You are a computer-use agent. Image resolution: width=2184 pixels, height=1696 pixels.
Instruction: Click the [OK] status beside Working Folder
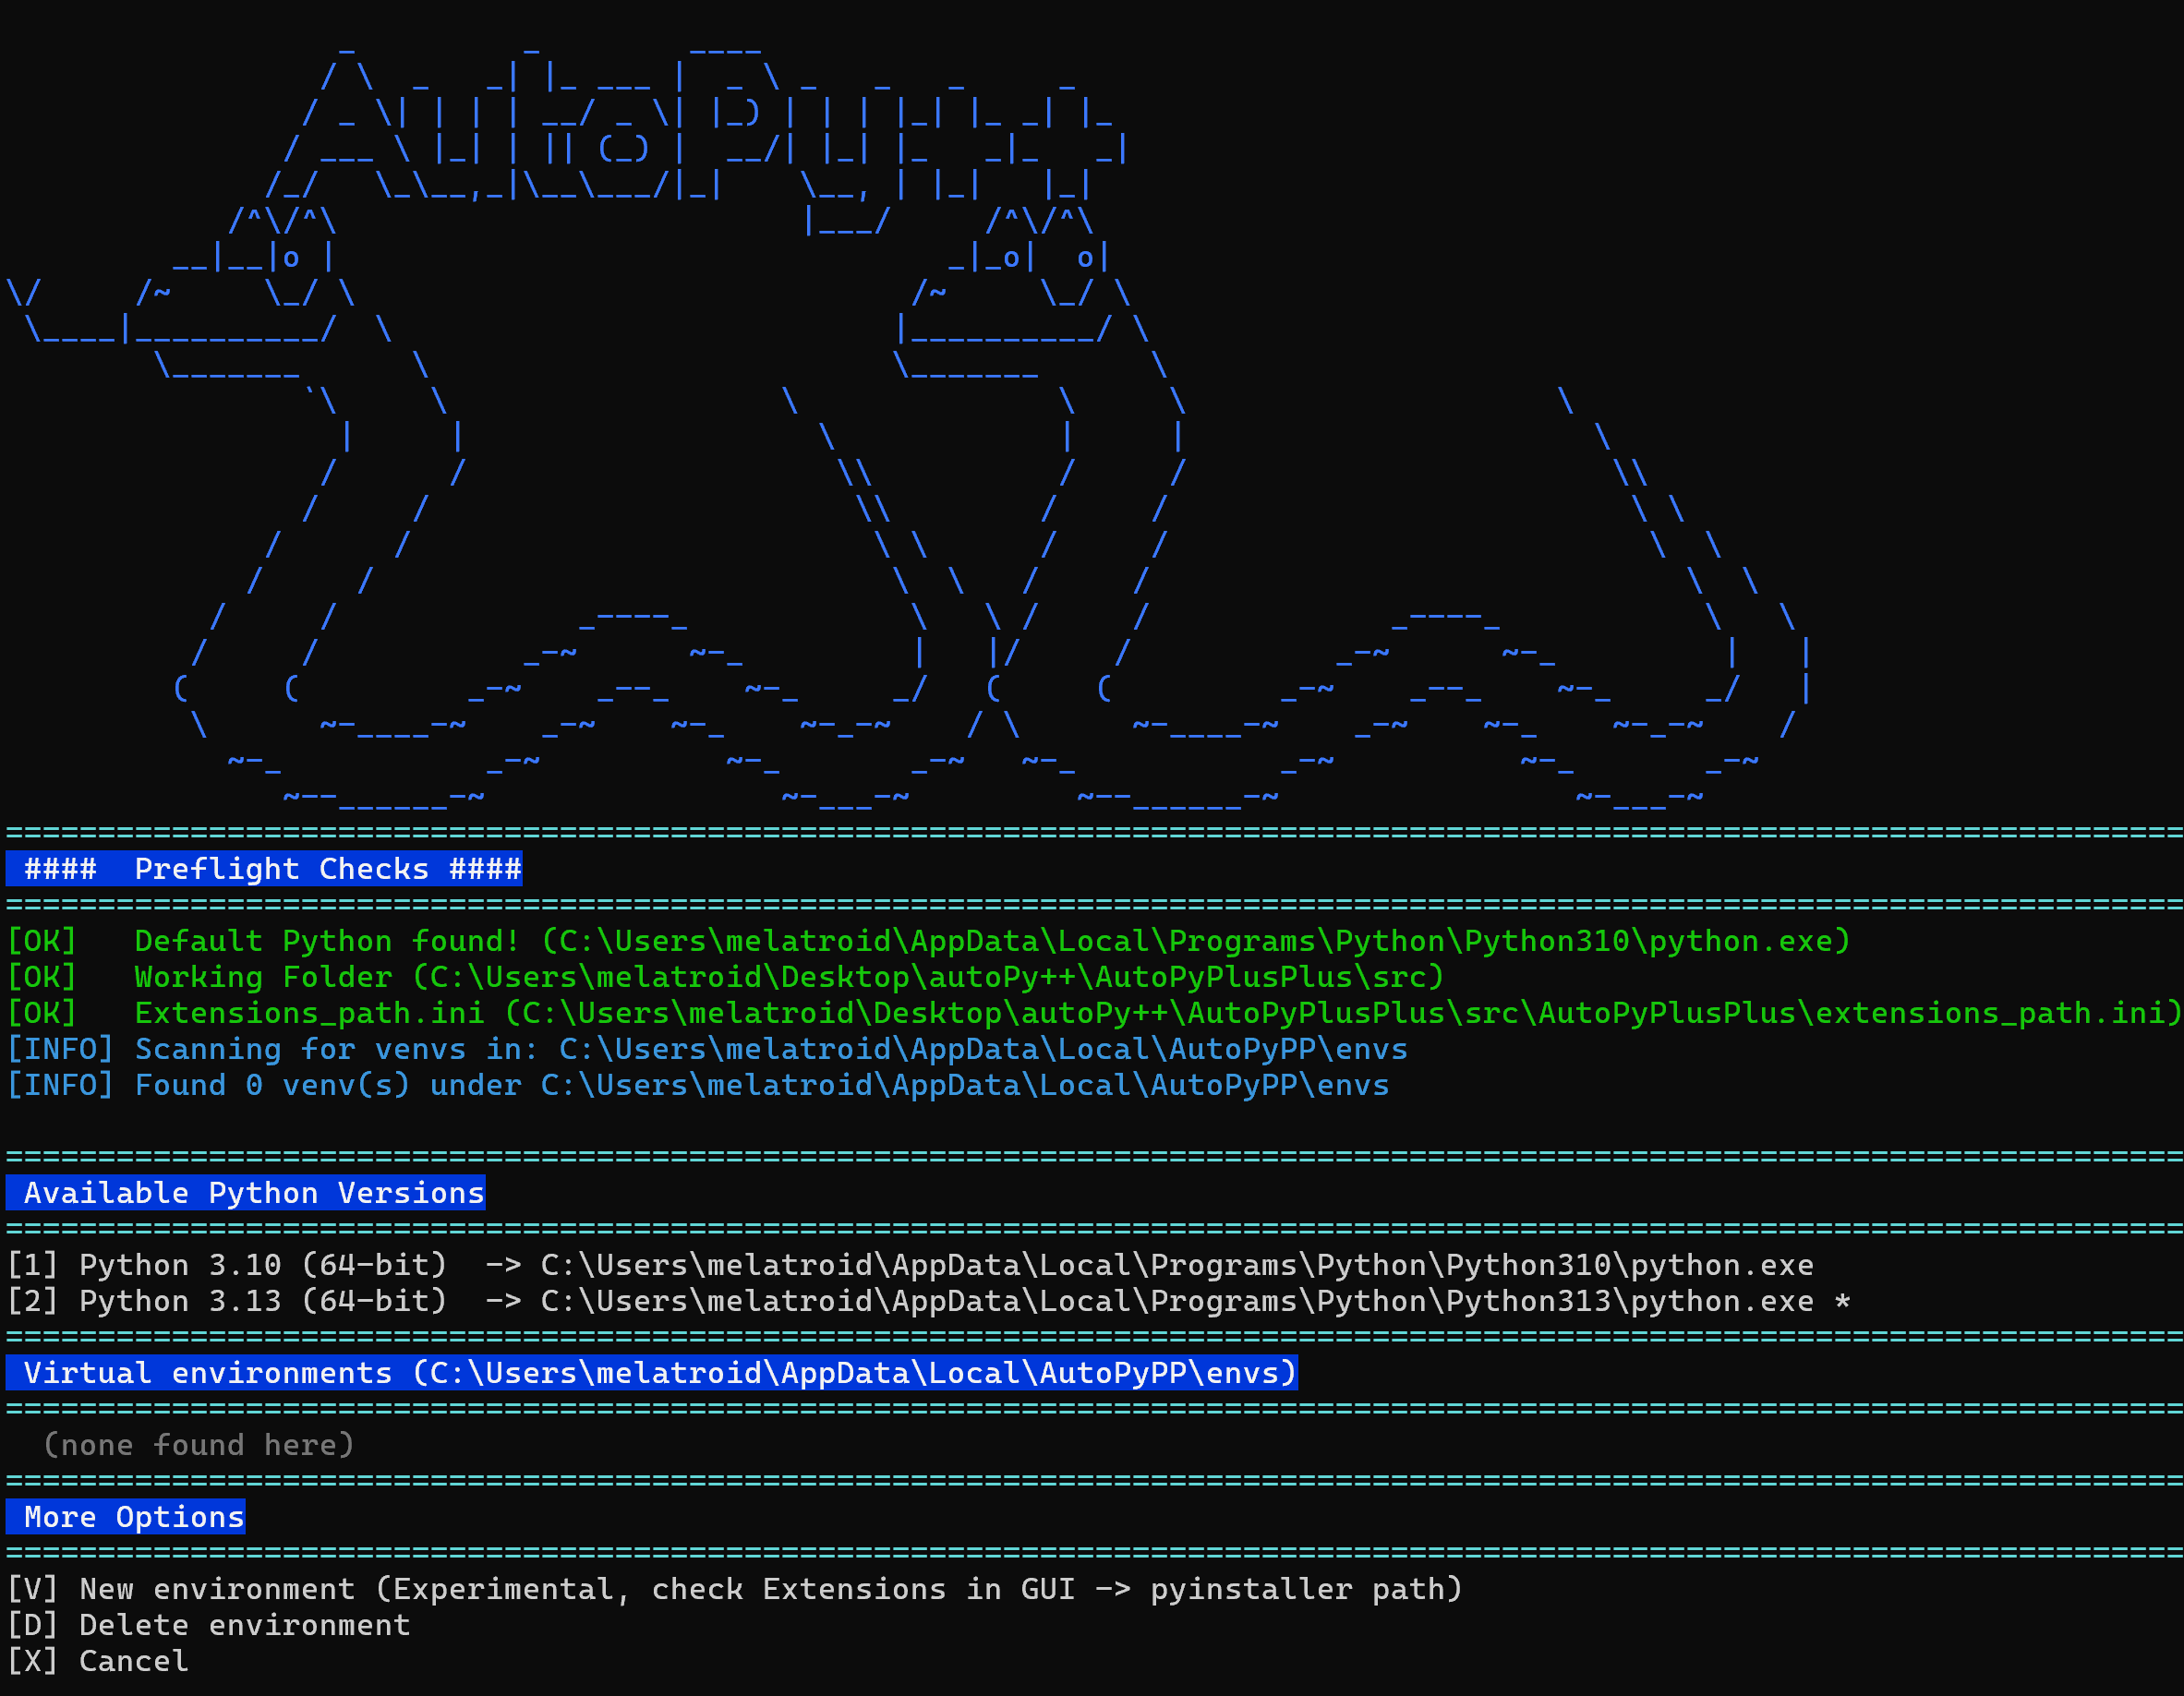tap(42, 976)
